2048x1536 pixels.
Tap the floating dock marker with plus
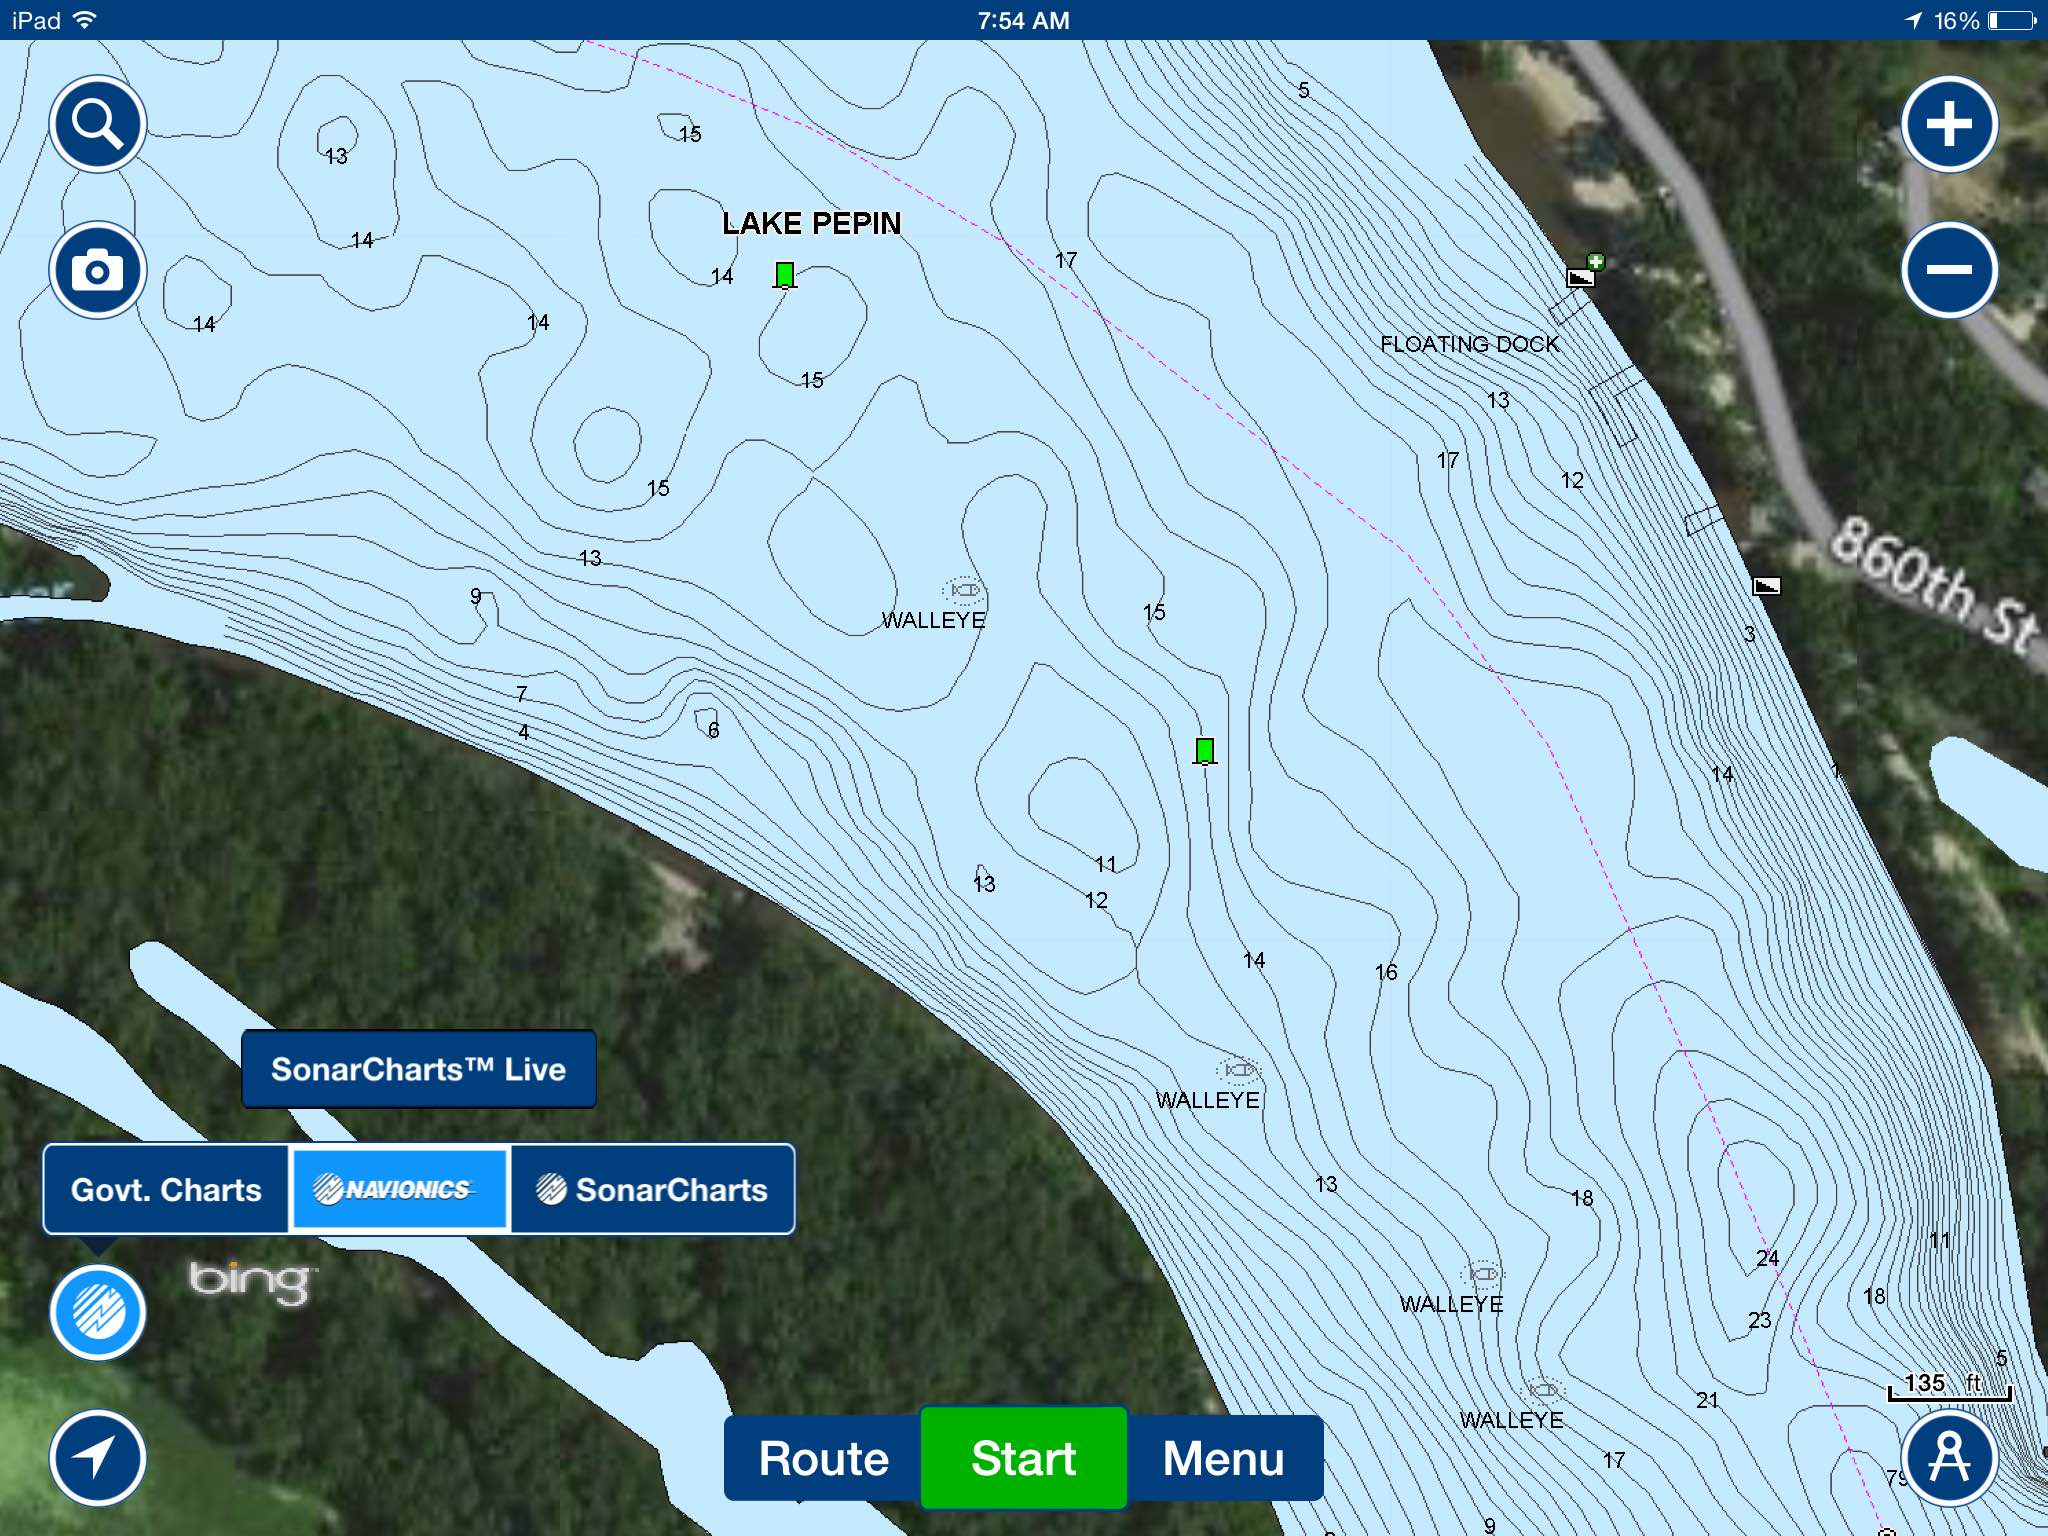pyautogui.click(x=1584, y=273)
